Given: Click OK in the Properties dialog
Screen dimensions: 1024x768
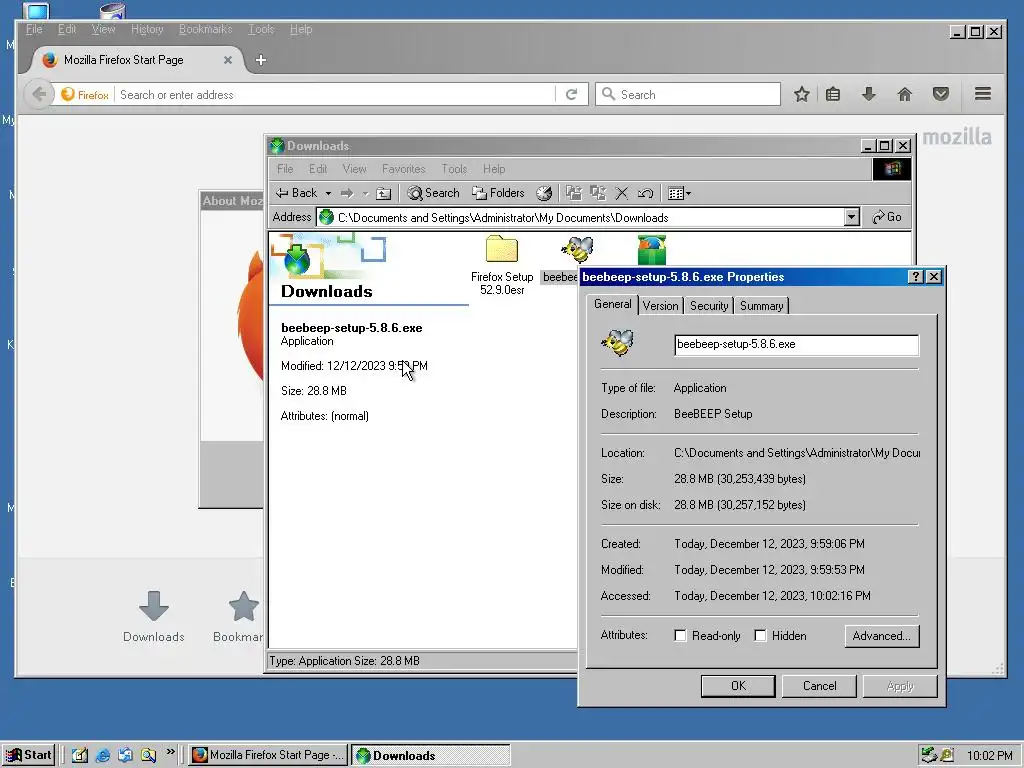Looking at the screenshot, I should [738, 686].
